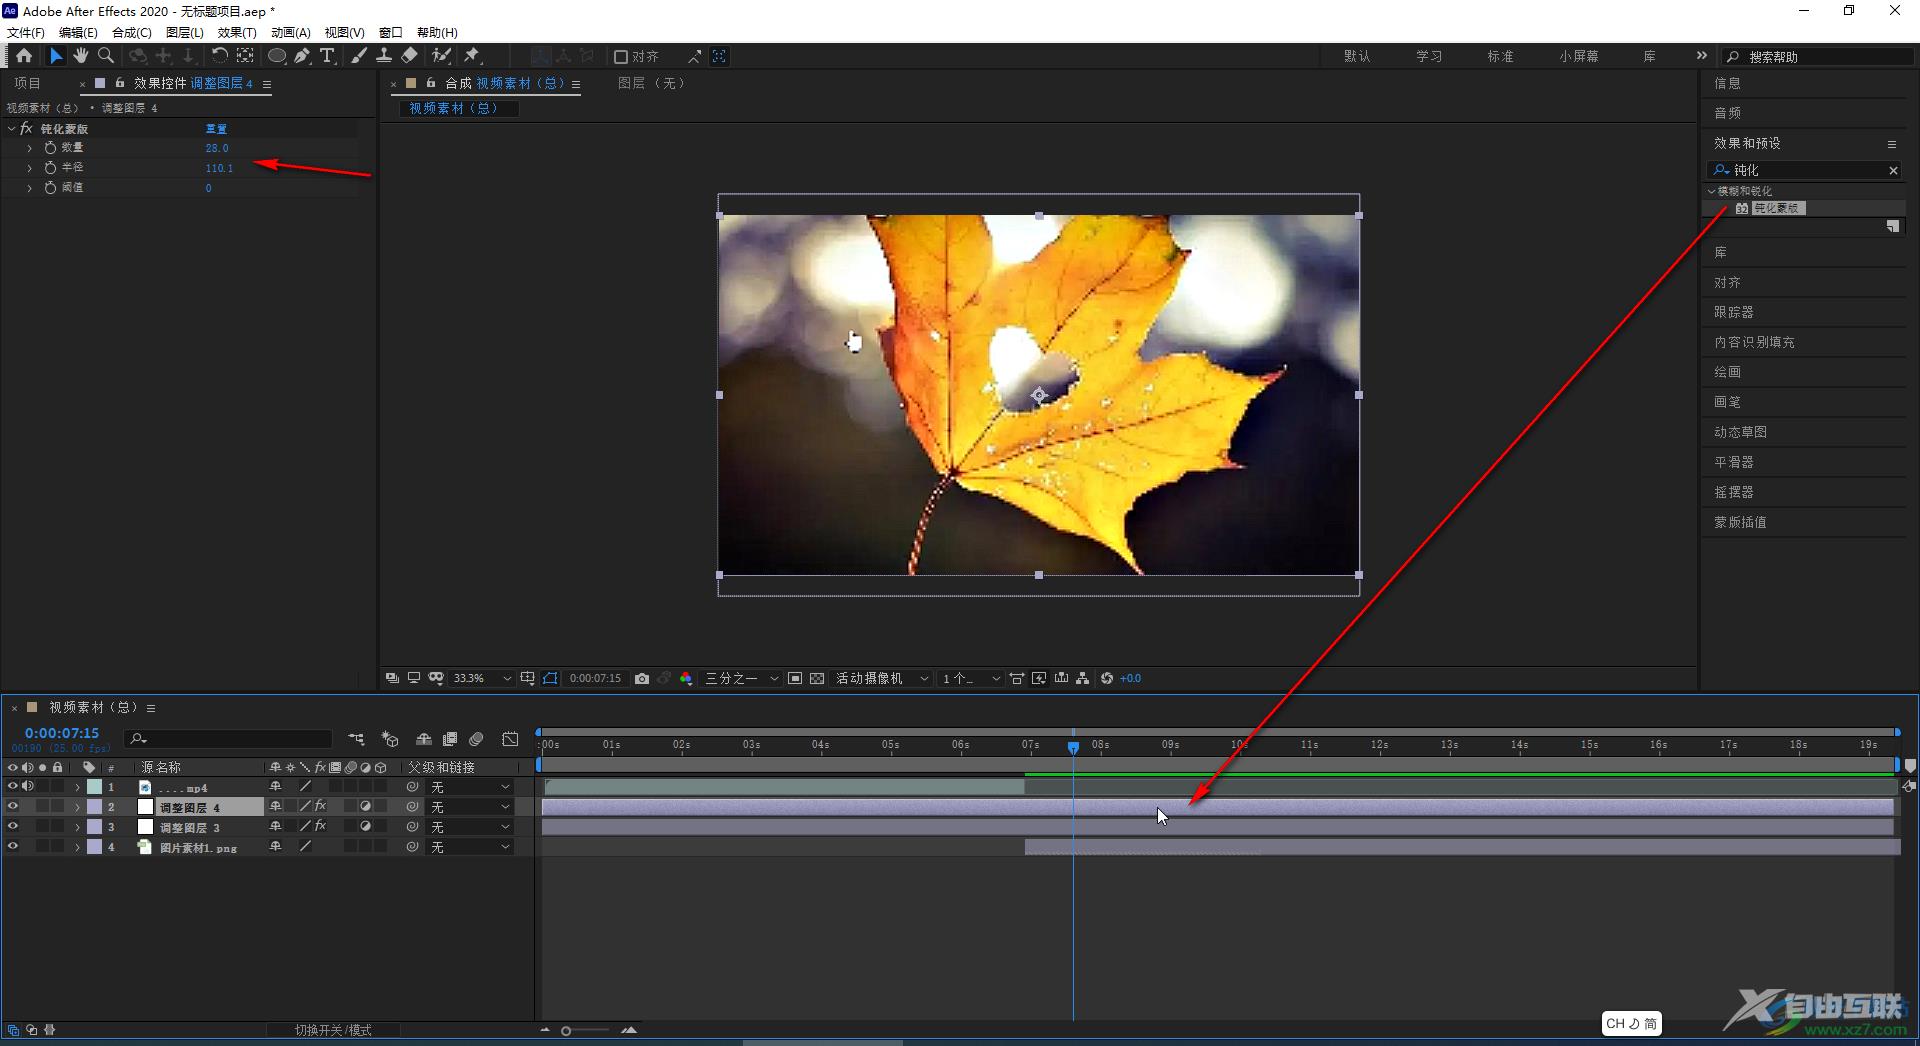Collapse the 模糊和锐化 effects category
This screenshot has width=1920, height=1046.
(x=1712, y=191)
